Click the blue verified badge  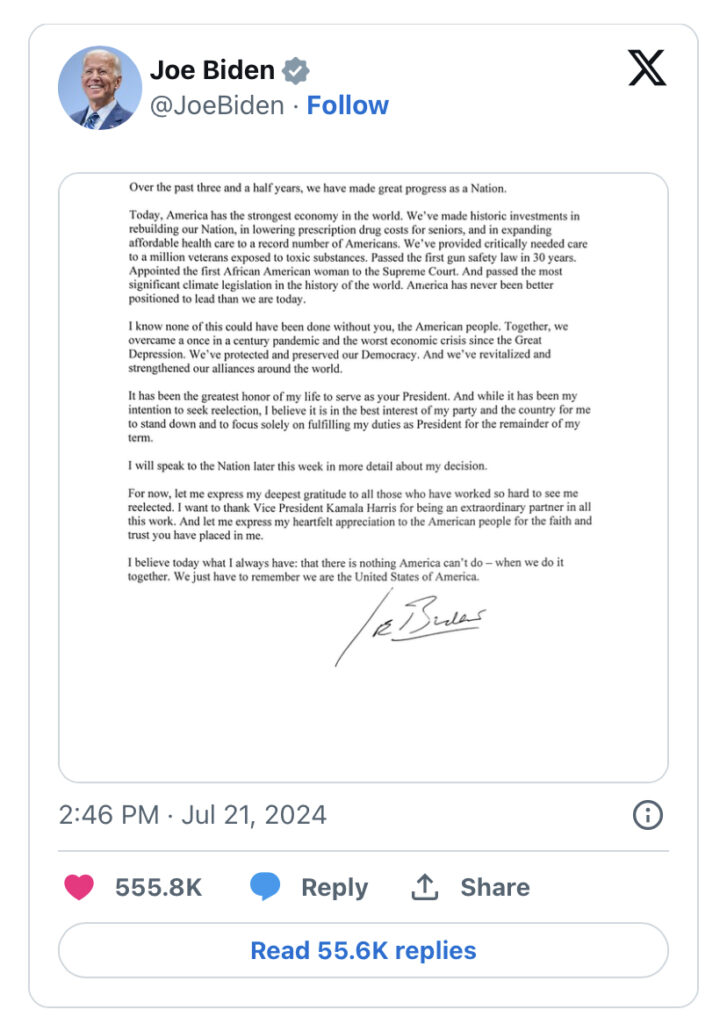(x=295, y=71)
